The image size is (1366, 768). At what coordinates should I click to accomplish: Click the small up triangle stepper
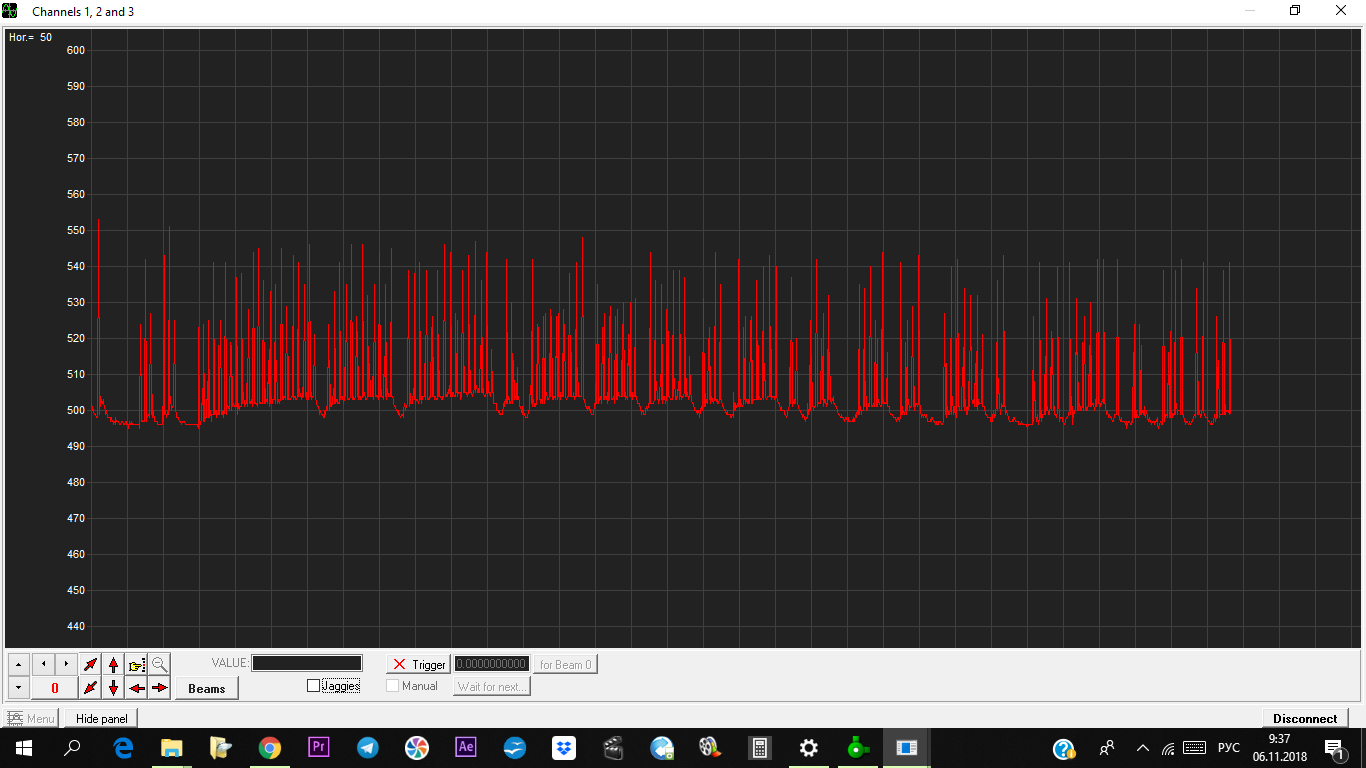tap(19, 665)
